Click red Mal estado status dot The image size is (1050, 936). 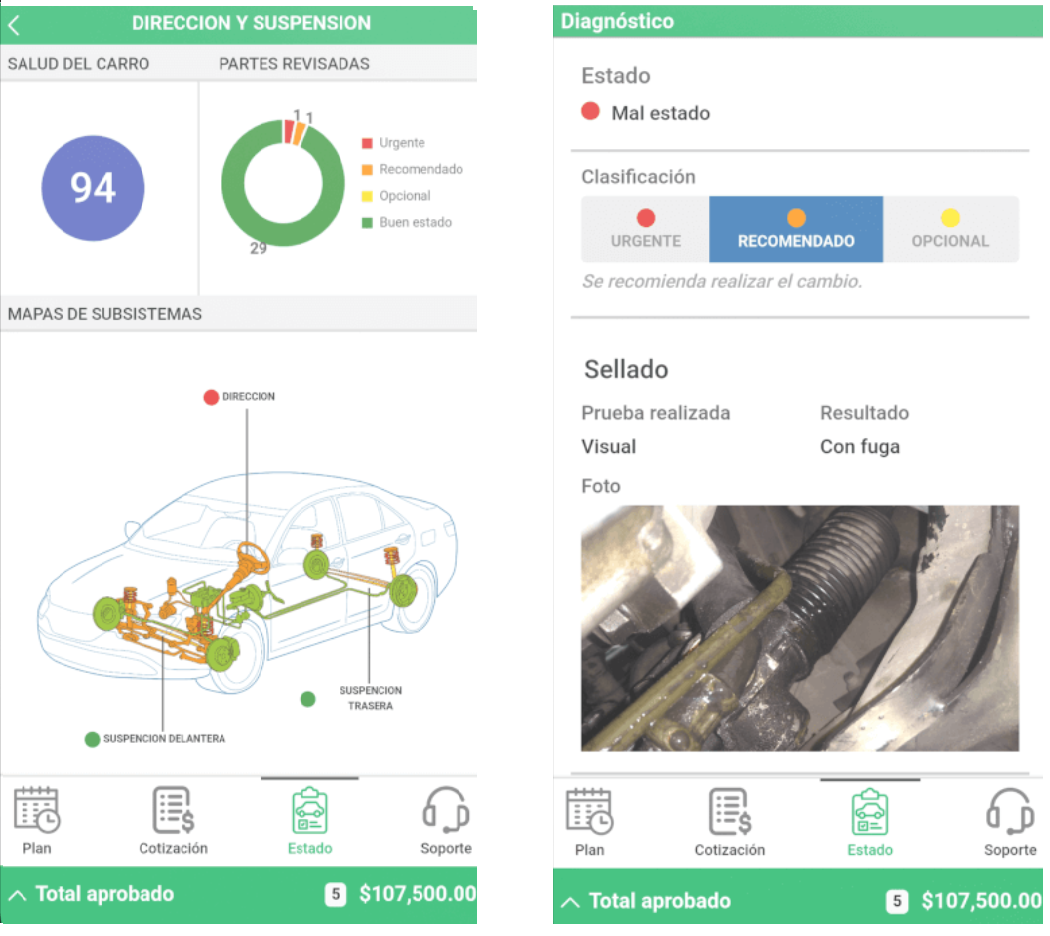[591, 111]
